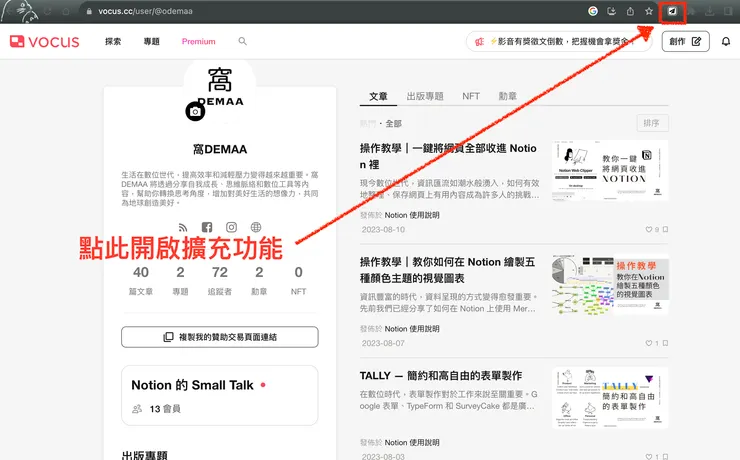740x460 pixels.
Task: Open the Notion Web Clipper extension icon
Action: click(x=672, y=11)
